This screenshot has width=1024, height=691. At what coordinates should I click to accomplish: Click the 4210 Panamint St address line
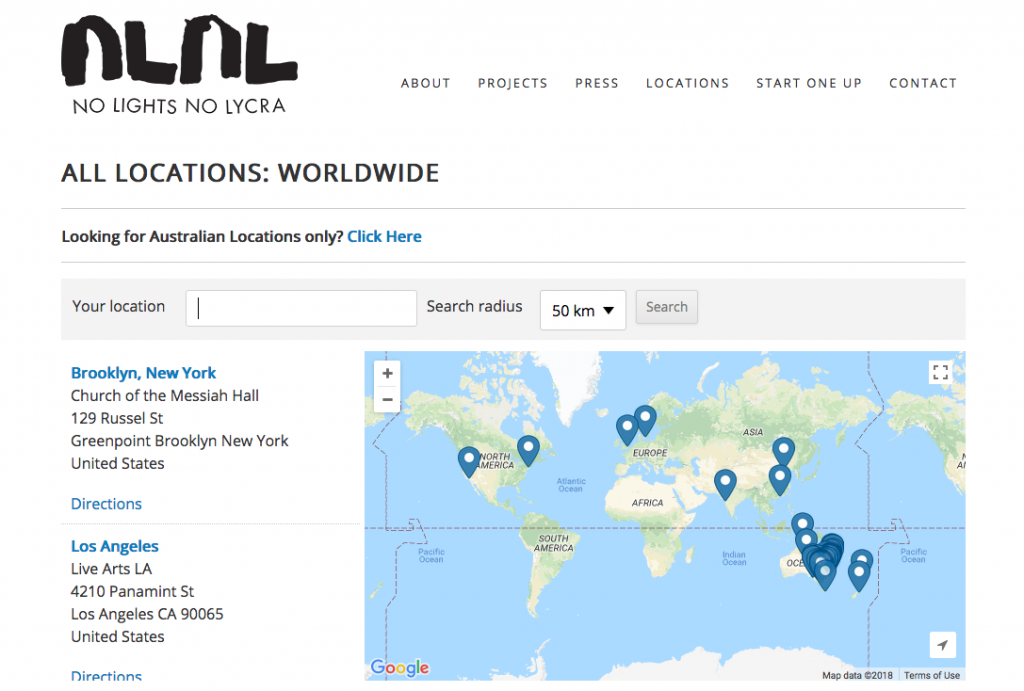pyautogui.click(x=133, y=592)
